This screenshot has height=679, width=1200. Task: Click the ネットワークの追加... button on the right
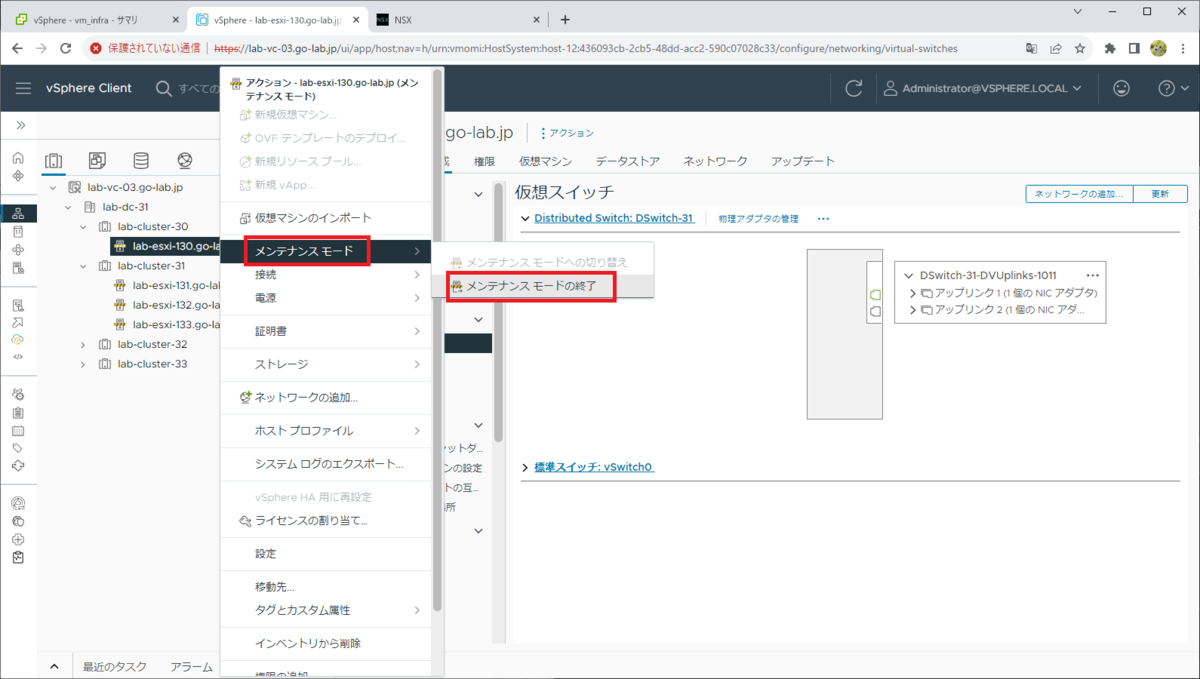[1078, 194]
